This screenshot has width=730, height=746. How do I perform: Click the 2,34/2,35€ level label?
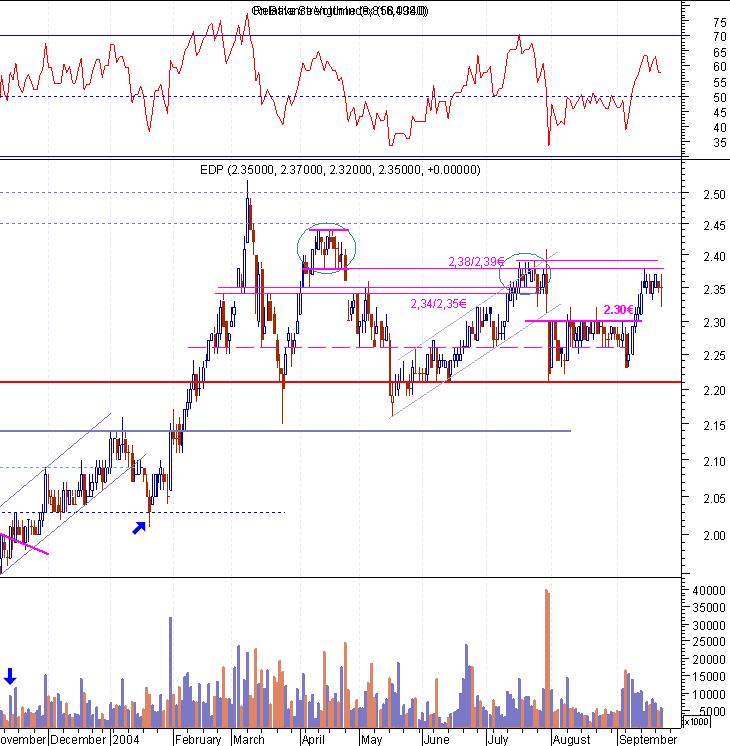point(438,304)
